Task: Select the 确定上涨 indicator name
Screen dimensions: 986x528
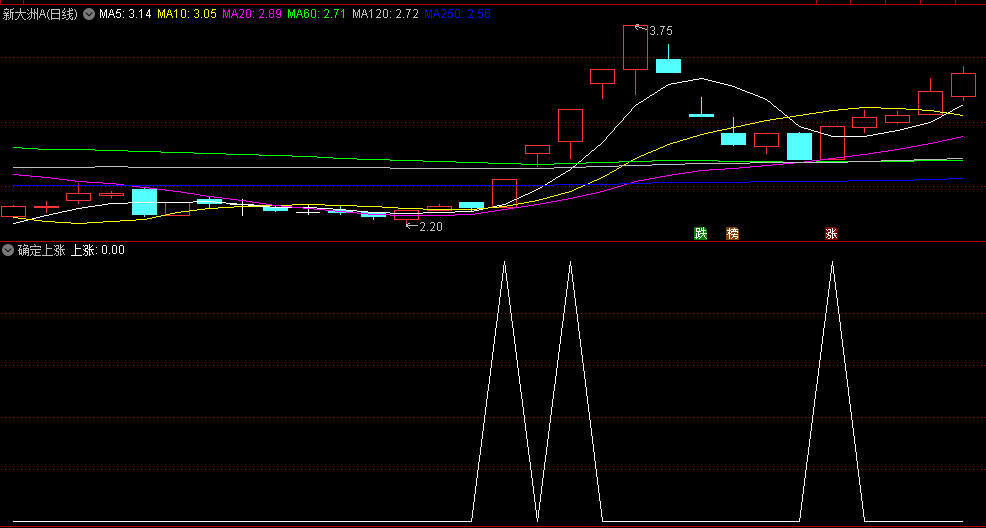Action: 41,250
